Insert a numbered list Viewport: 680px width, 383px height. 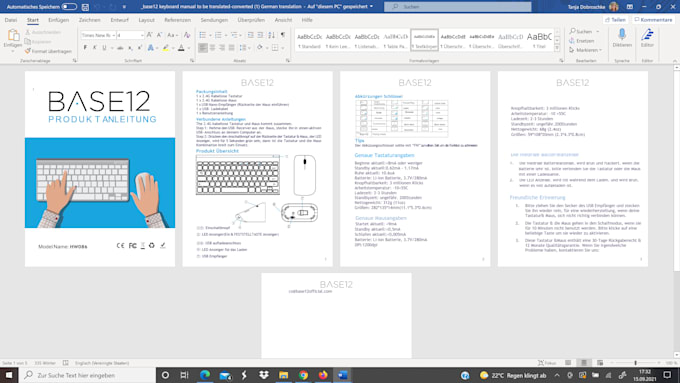click(x=218, y=35)
